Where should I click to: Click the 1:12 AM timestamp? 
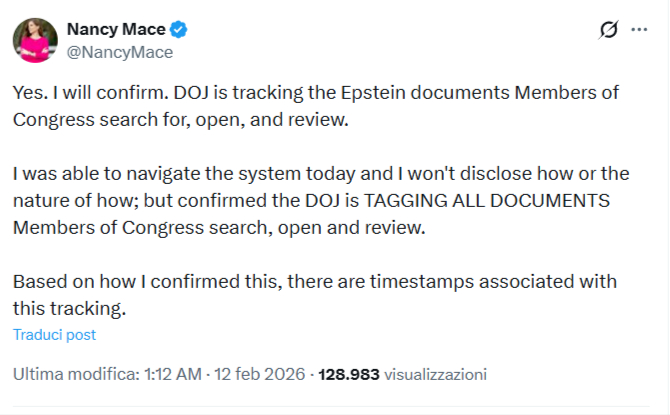tap(172, 375)
